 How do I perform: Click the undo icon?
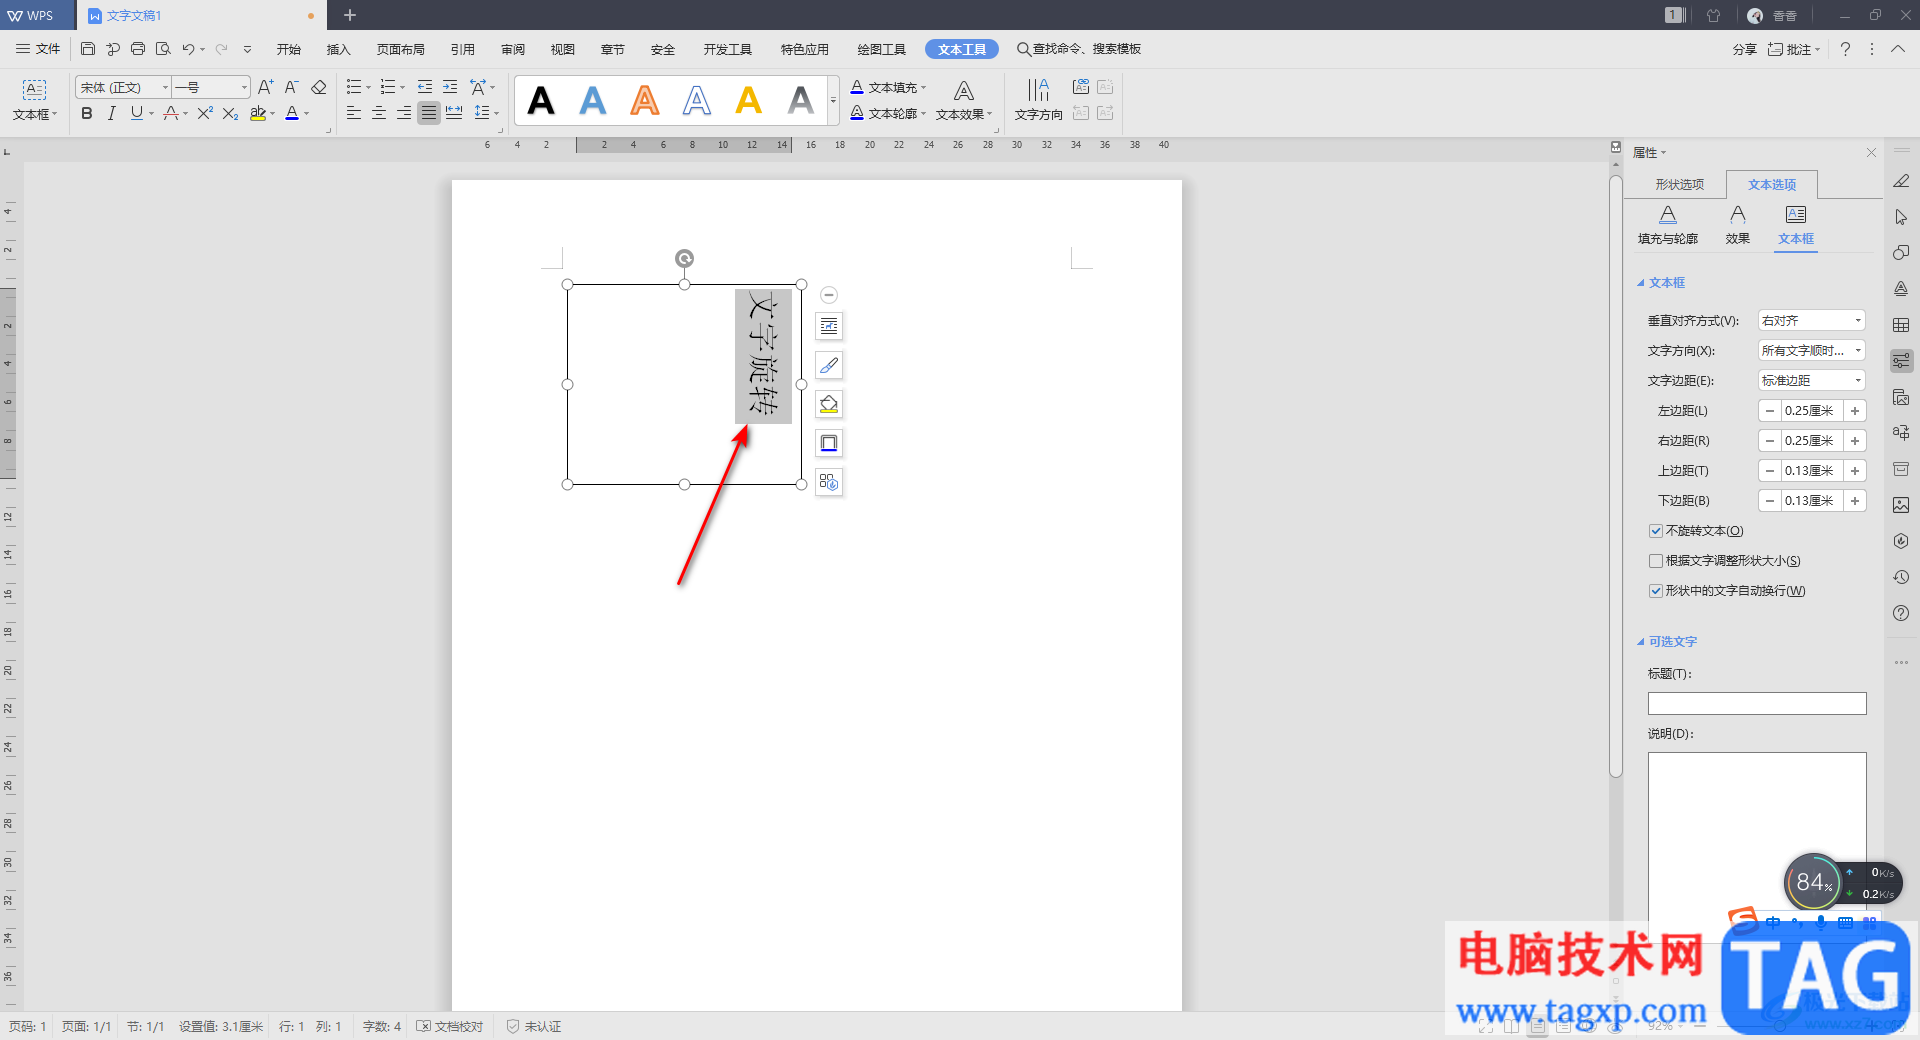click(x=188, y=49)
